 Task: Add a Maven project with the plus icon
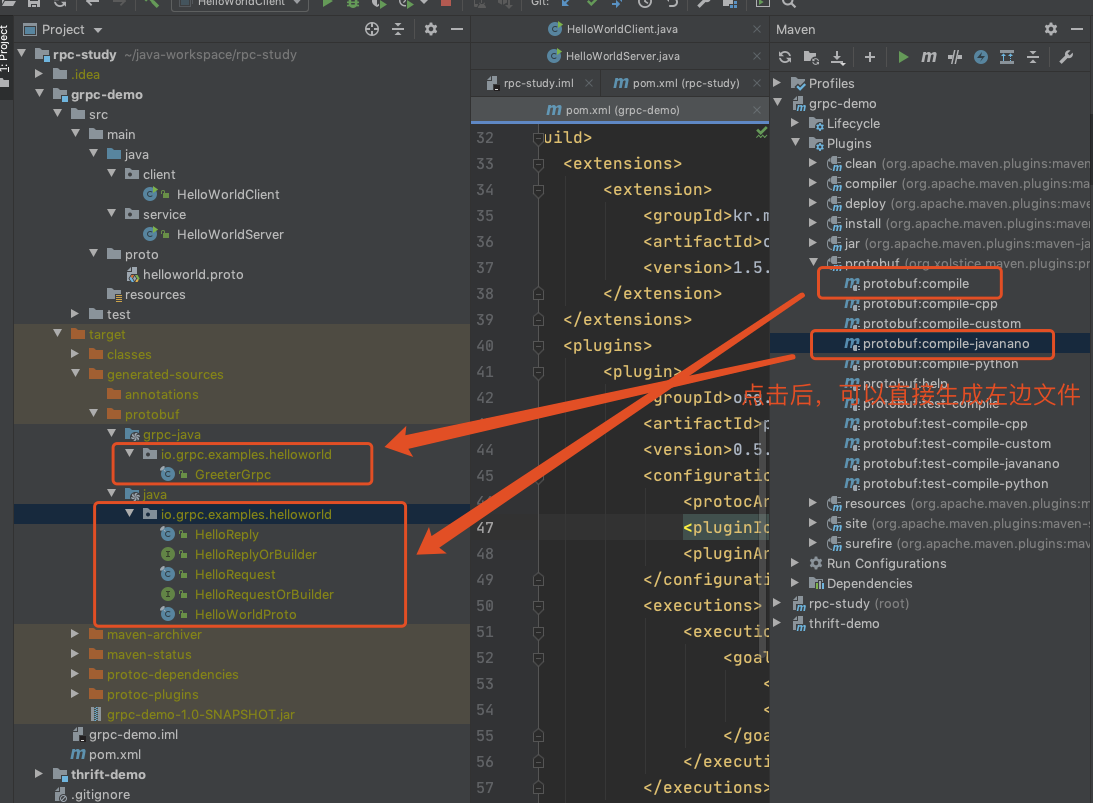(869, 57)
